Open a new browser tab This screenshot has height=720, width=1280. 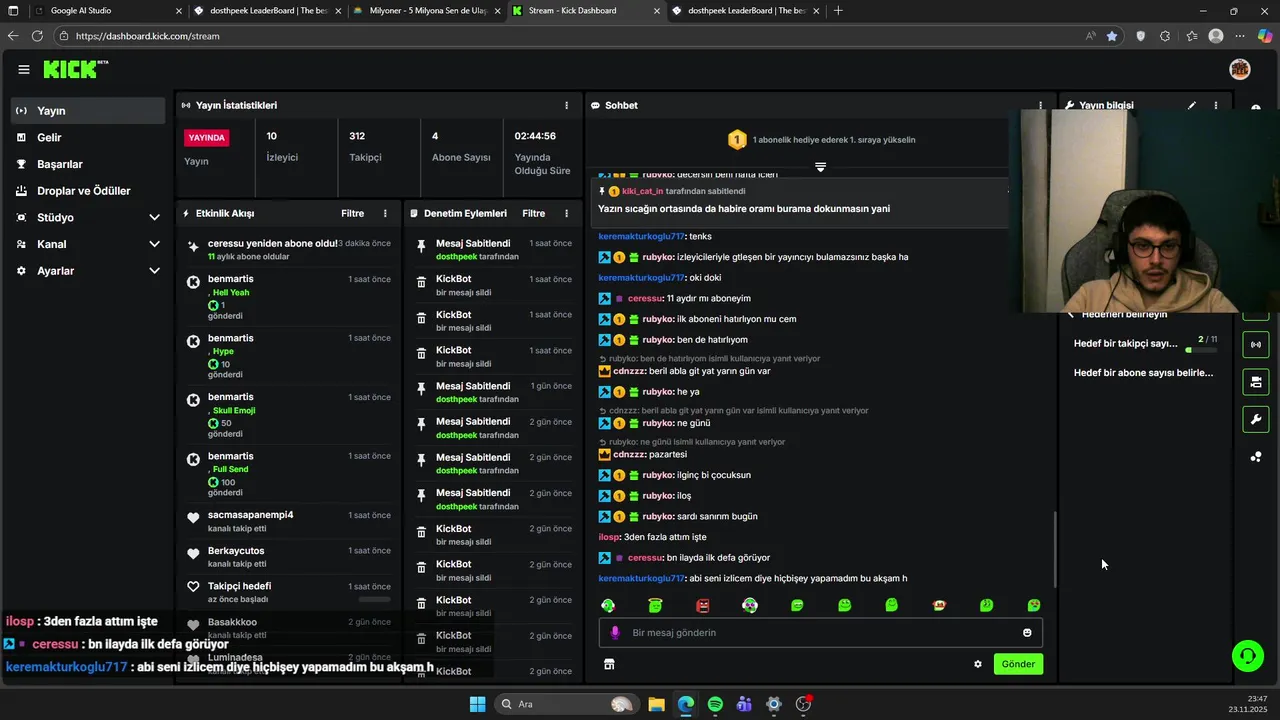838,11
